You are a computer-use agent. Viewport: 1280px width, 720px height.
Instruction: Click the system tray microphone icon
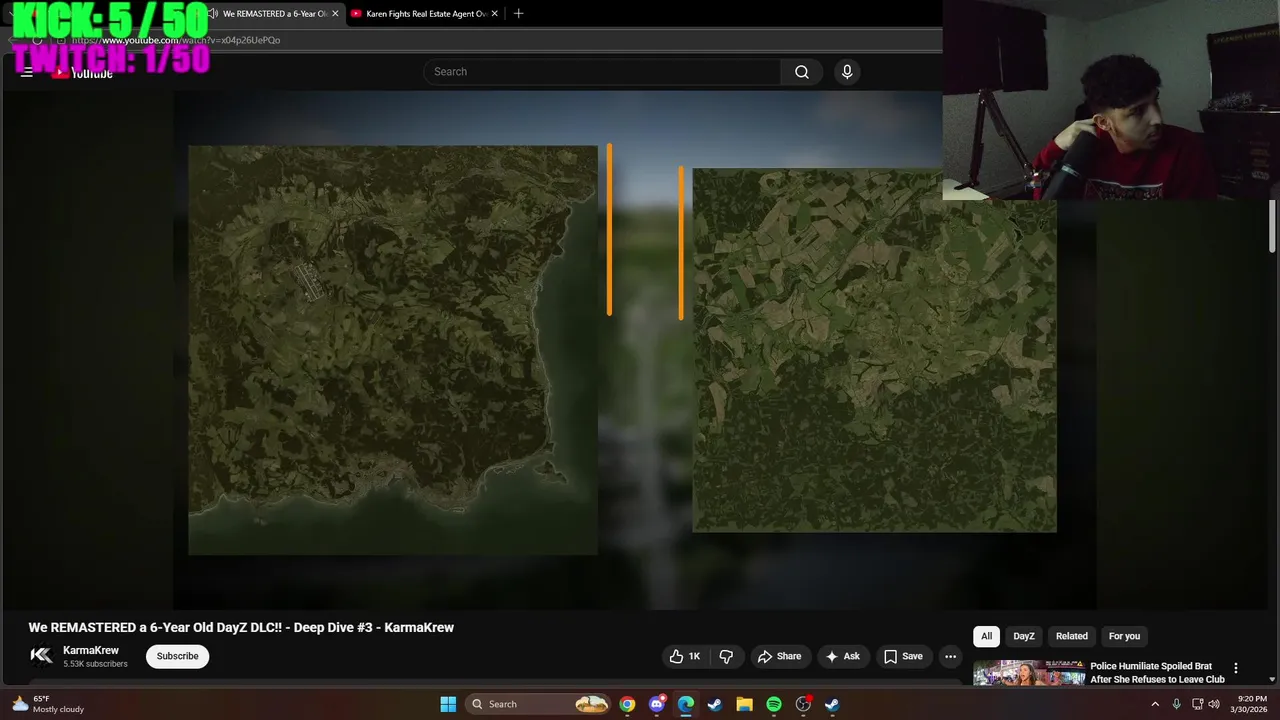[x=1176, y=704]
